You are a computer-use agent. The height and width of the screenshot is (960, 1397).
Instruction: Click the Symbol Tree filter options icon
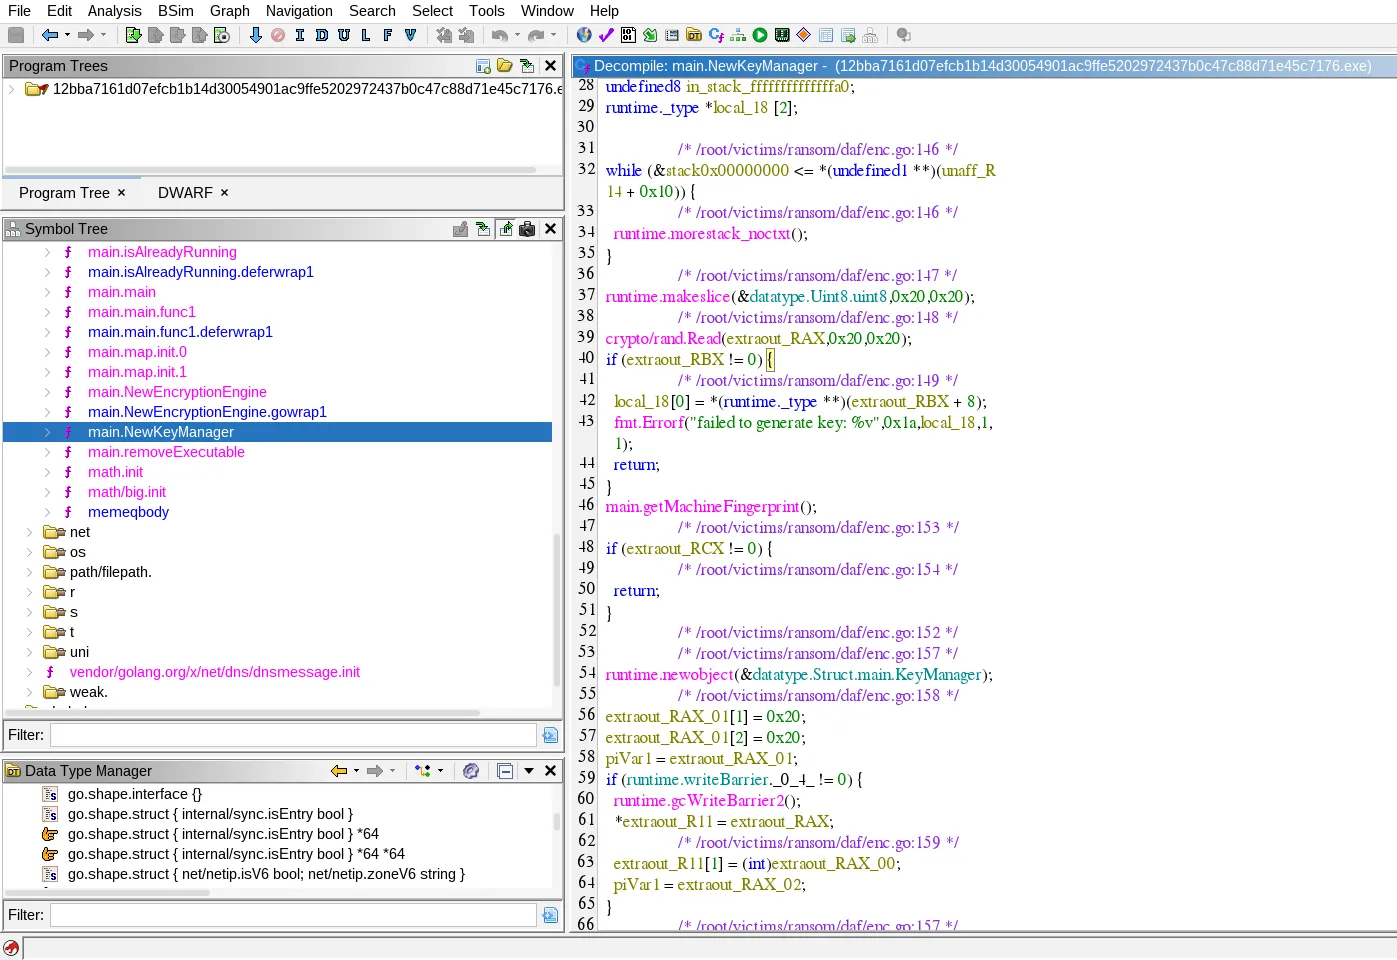550,735
